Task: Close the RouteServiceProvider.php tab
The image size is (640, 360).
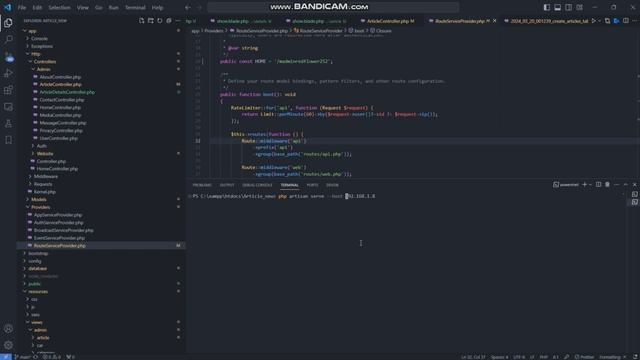Action: [495, 21]
